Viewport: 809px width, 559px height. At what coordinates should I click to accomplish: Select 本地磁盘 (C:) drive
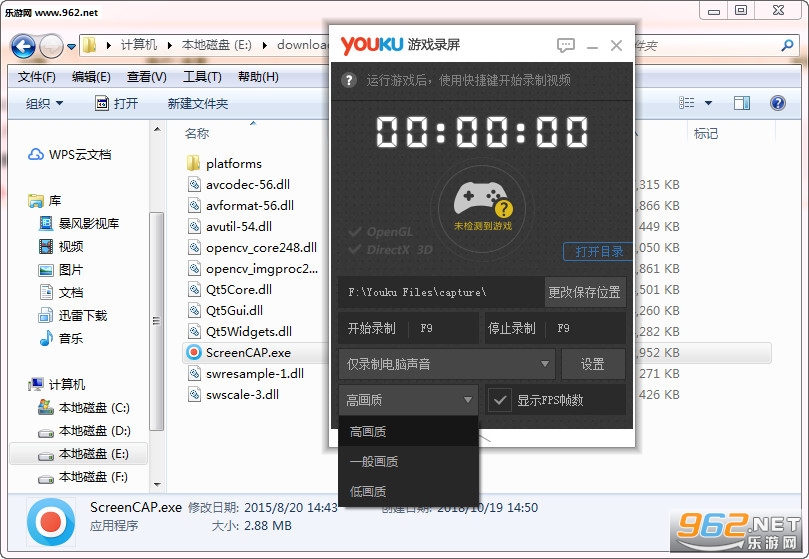point(84,408)
